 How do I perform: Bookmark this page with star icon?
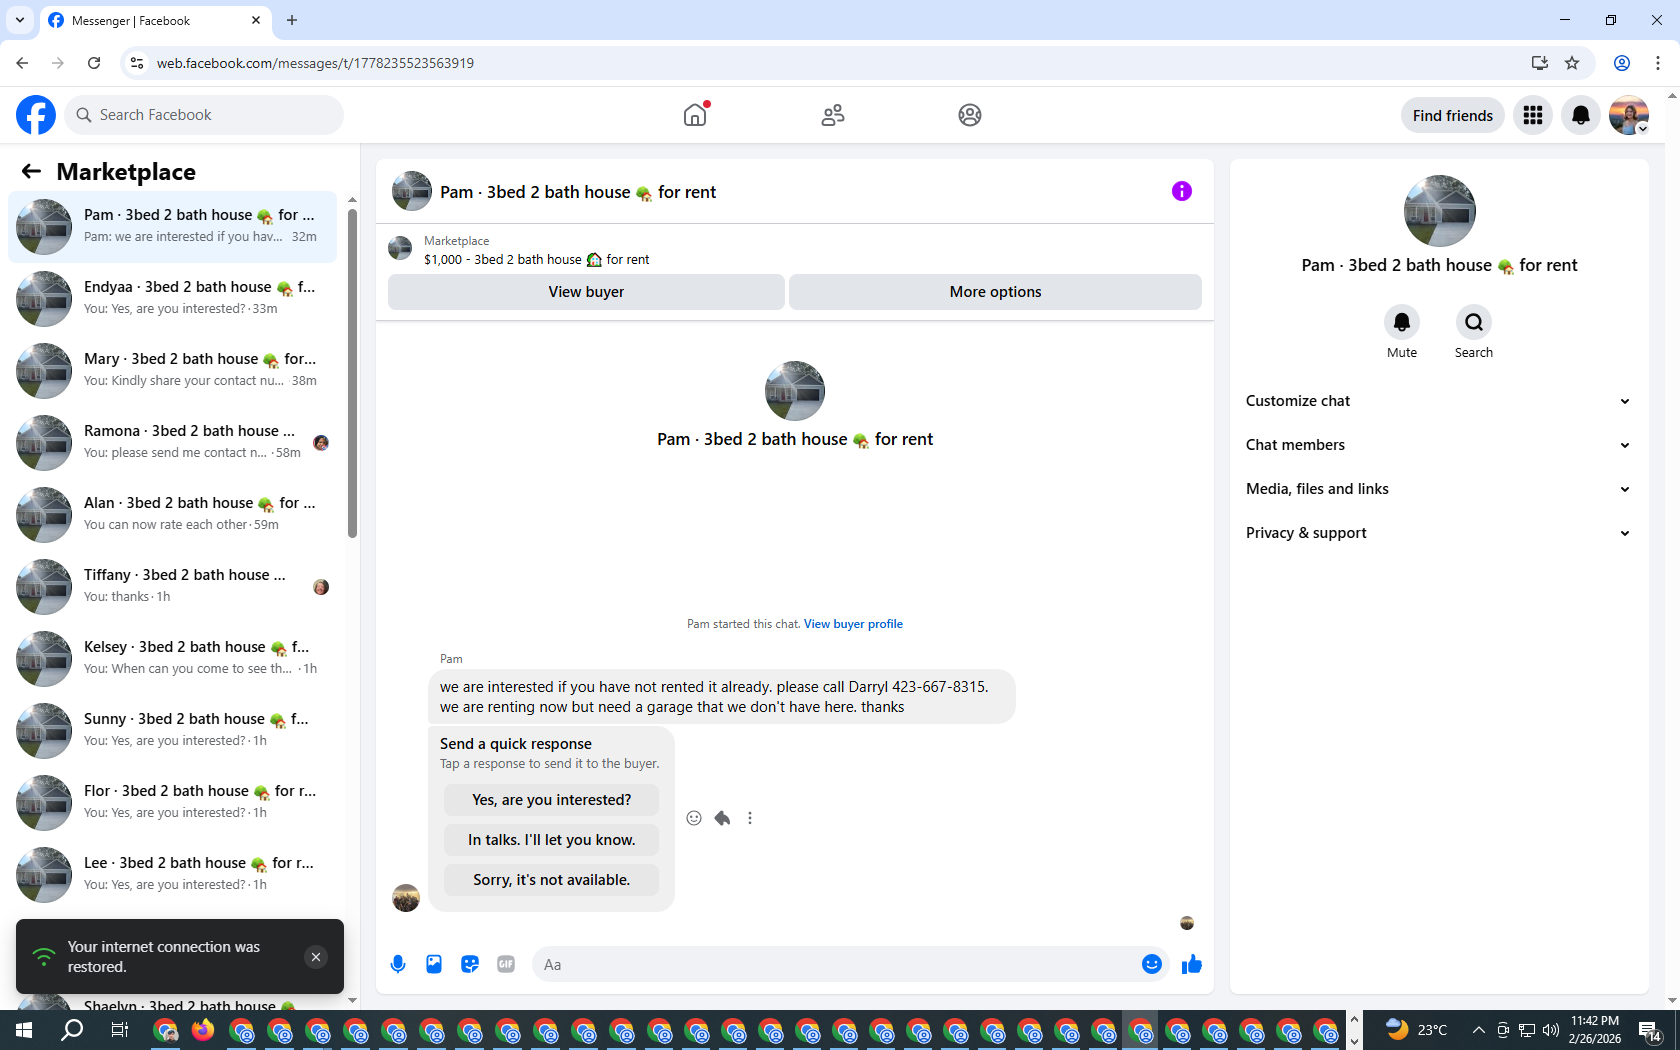coord(1572,63)
